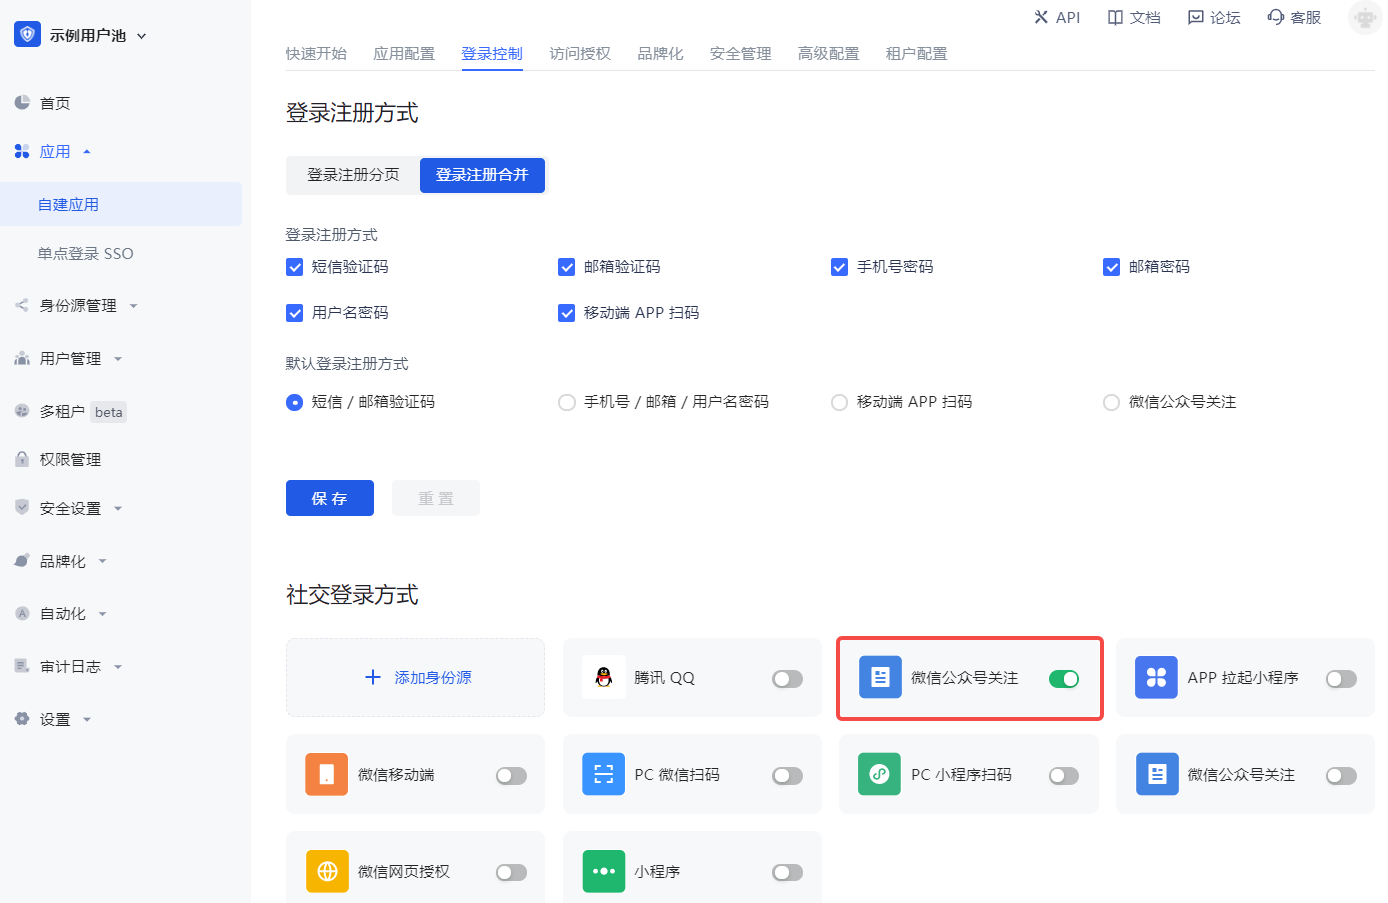Select 单点登录 SSO in the sidebar

click(85, 254)
